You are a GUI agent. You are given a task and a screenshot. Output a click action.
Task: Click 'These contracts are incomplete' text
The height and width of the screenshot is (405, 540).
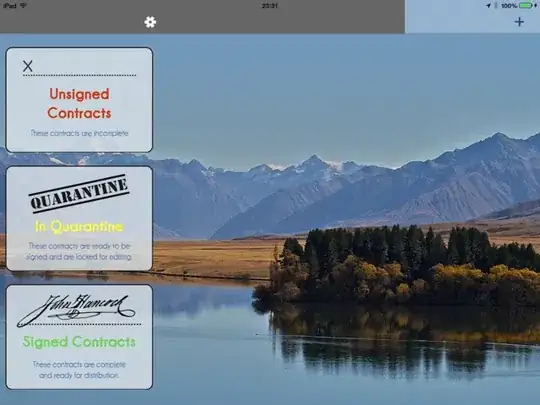pos(79,133)
